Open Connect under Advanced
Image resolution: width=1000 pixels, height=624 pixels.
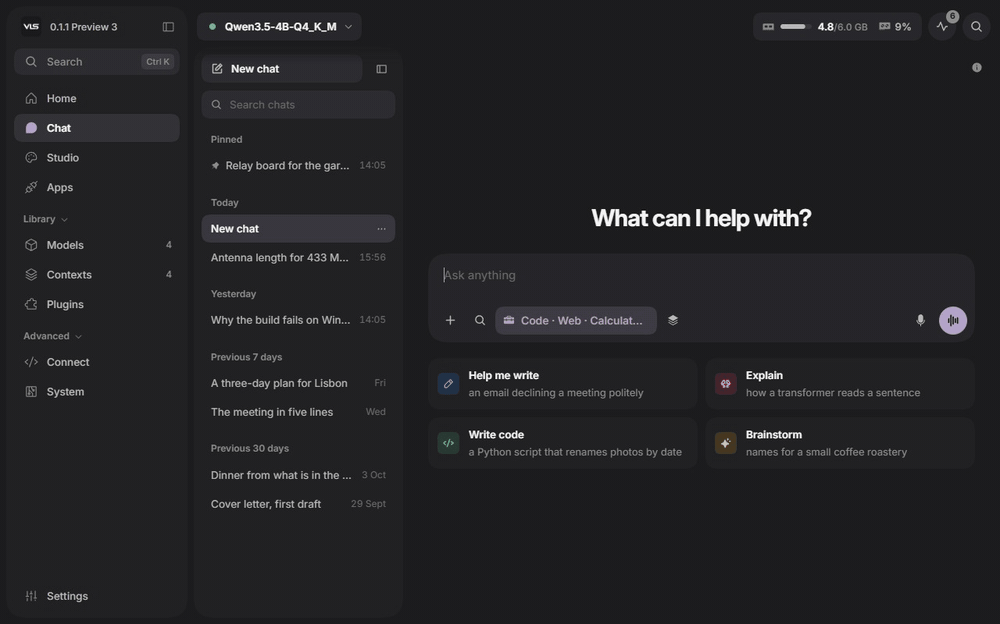(97, 362)
